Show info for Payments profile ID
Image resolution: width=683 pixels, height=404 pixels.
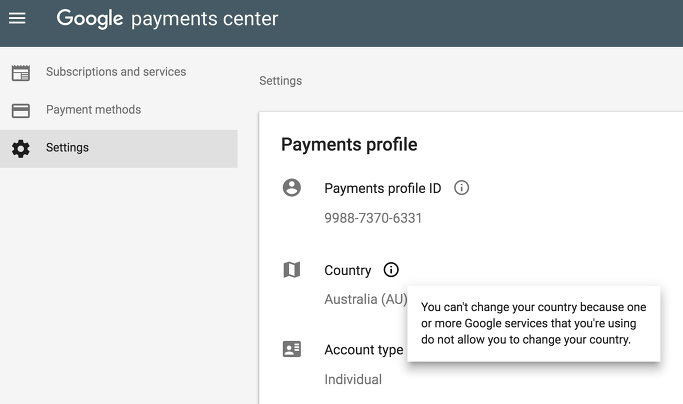pos(462,188)
